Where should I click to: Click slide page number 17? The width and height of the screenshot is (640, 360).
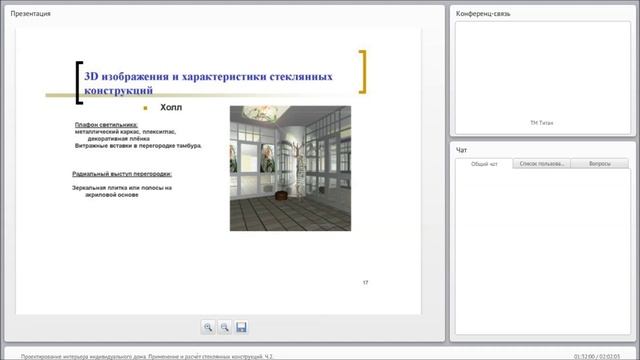tap(365, 282)
